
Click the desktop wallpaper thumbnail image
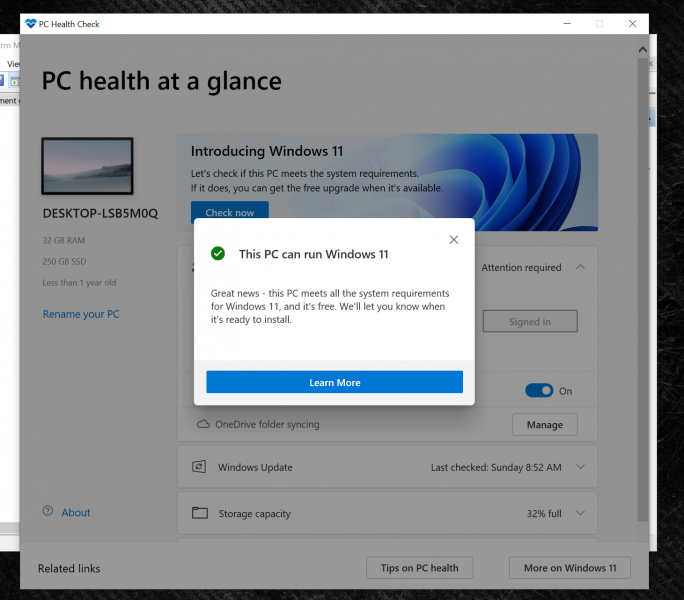pyautogui.click(x=87, y=166)
